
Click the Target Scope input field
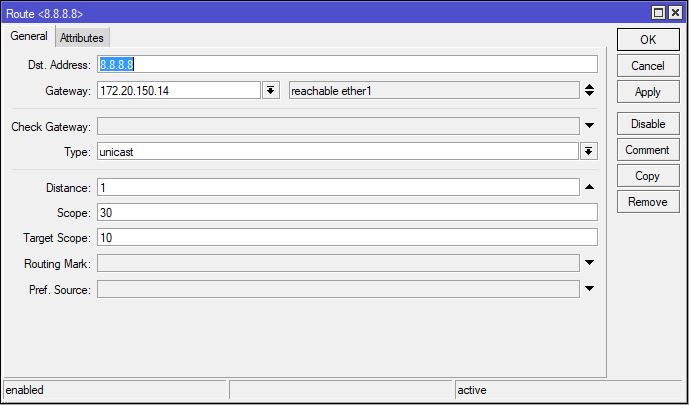tap(346, 238)
